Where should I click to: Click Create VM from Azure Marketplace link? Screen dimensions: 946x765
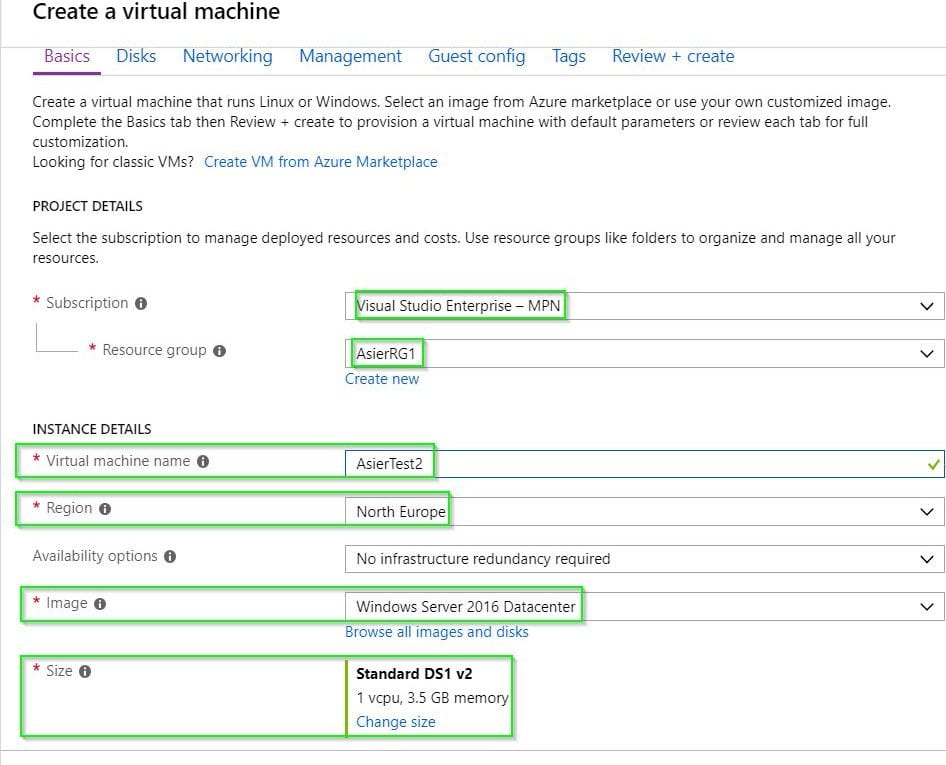(320, 162)
